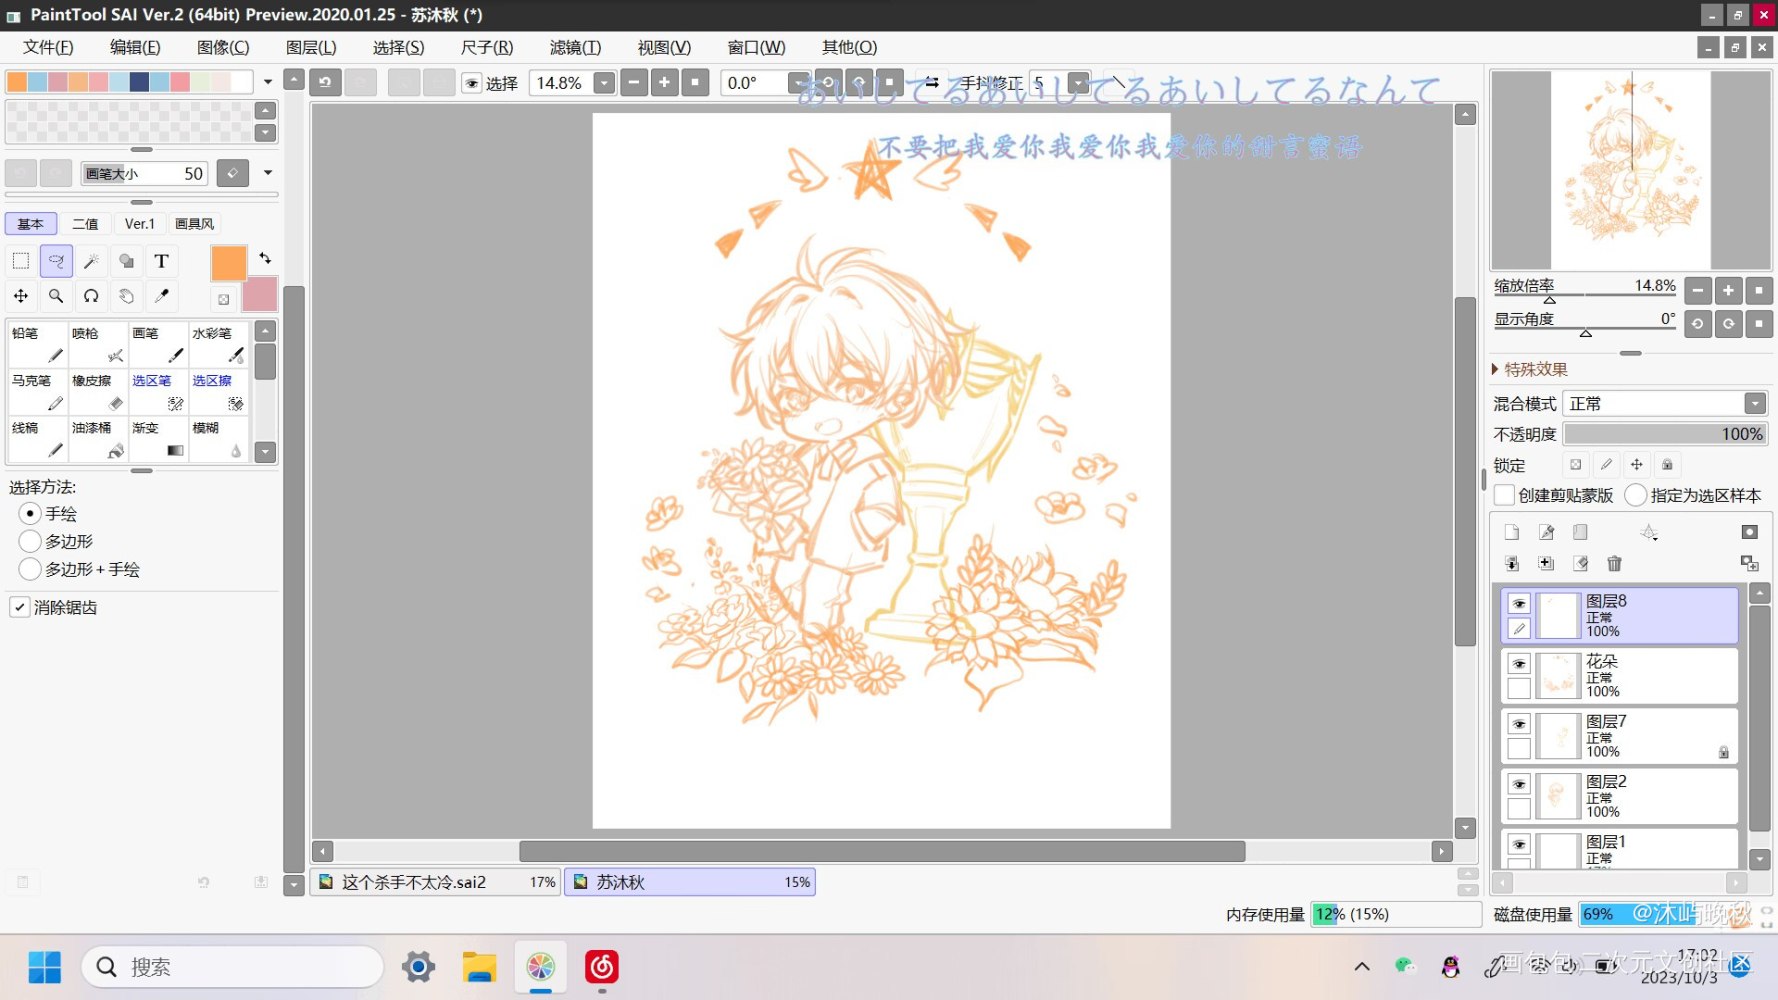Enable 创建剪贴蒙版 checkbox
This screenshot has width=1778, height=1000.
pos(1505,495)
